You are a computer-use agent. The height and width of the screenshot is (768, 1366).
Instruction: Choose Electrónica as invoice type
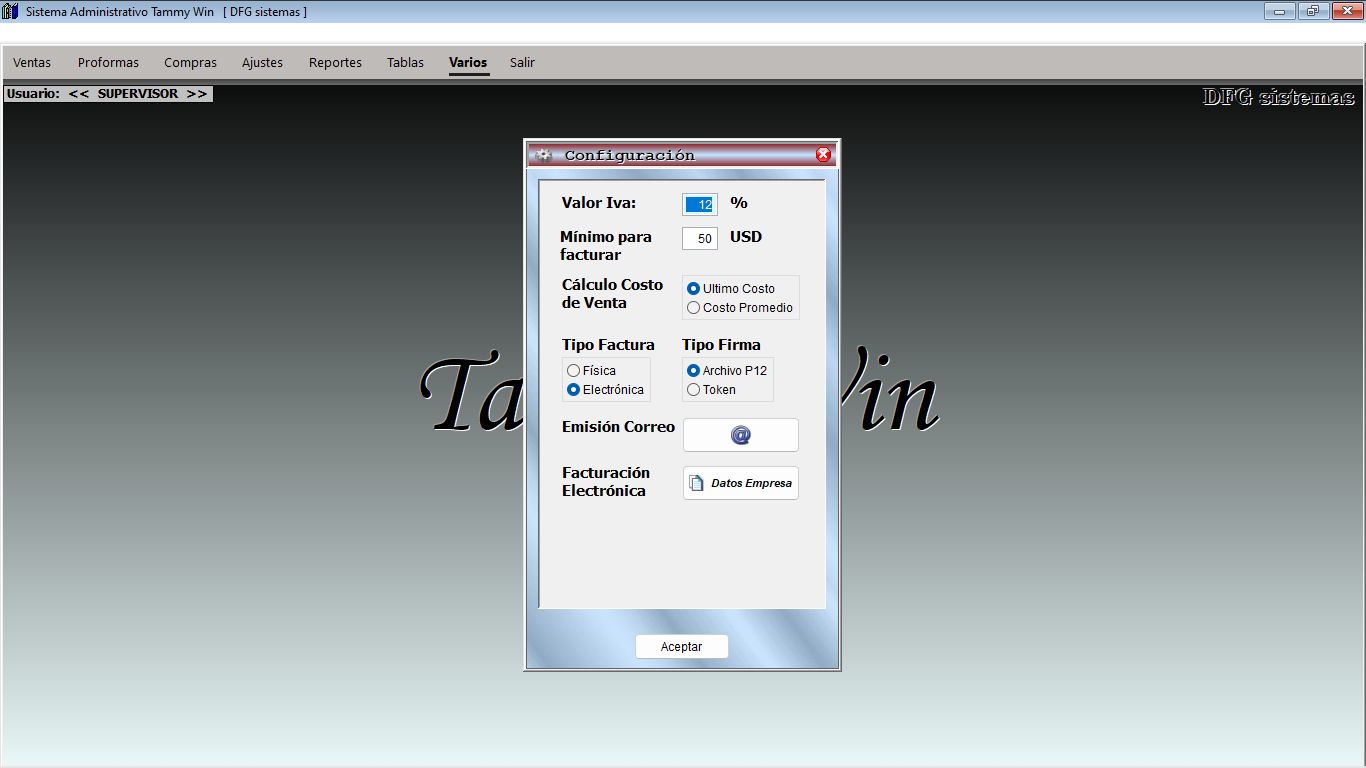[x=606, y=389]
